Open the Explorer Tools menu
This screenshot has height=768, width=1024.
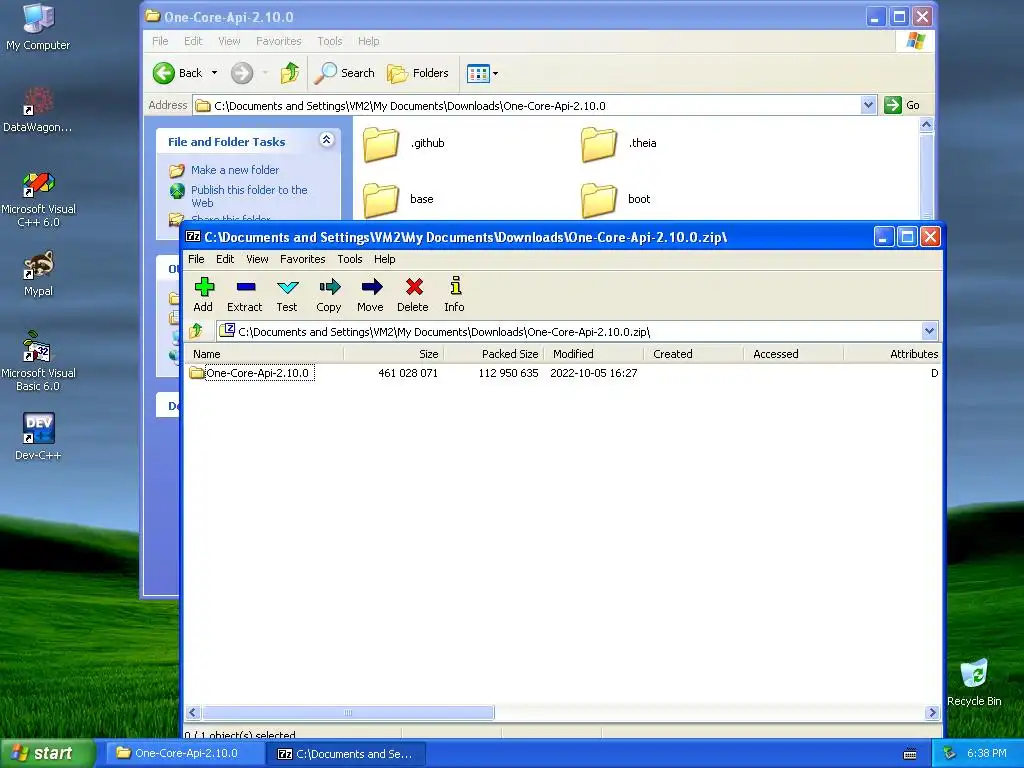[330, 41]
